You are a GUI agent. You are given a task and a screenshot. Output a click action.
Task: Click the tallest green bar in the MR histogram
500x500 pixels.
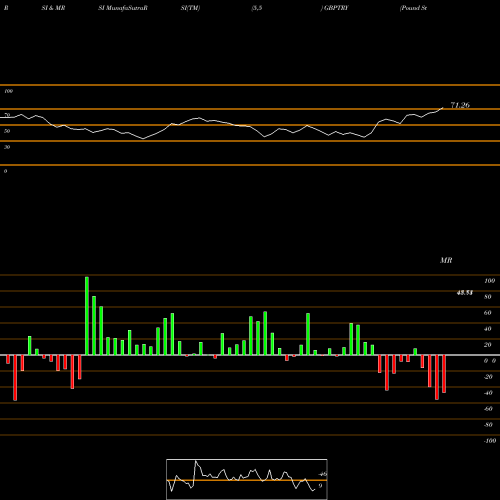pyautogui.click(x=87, y=316)
